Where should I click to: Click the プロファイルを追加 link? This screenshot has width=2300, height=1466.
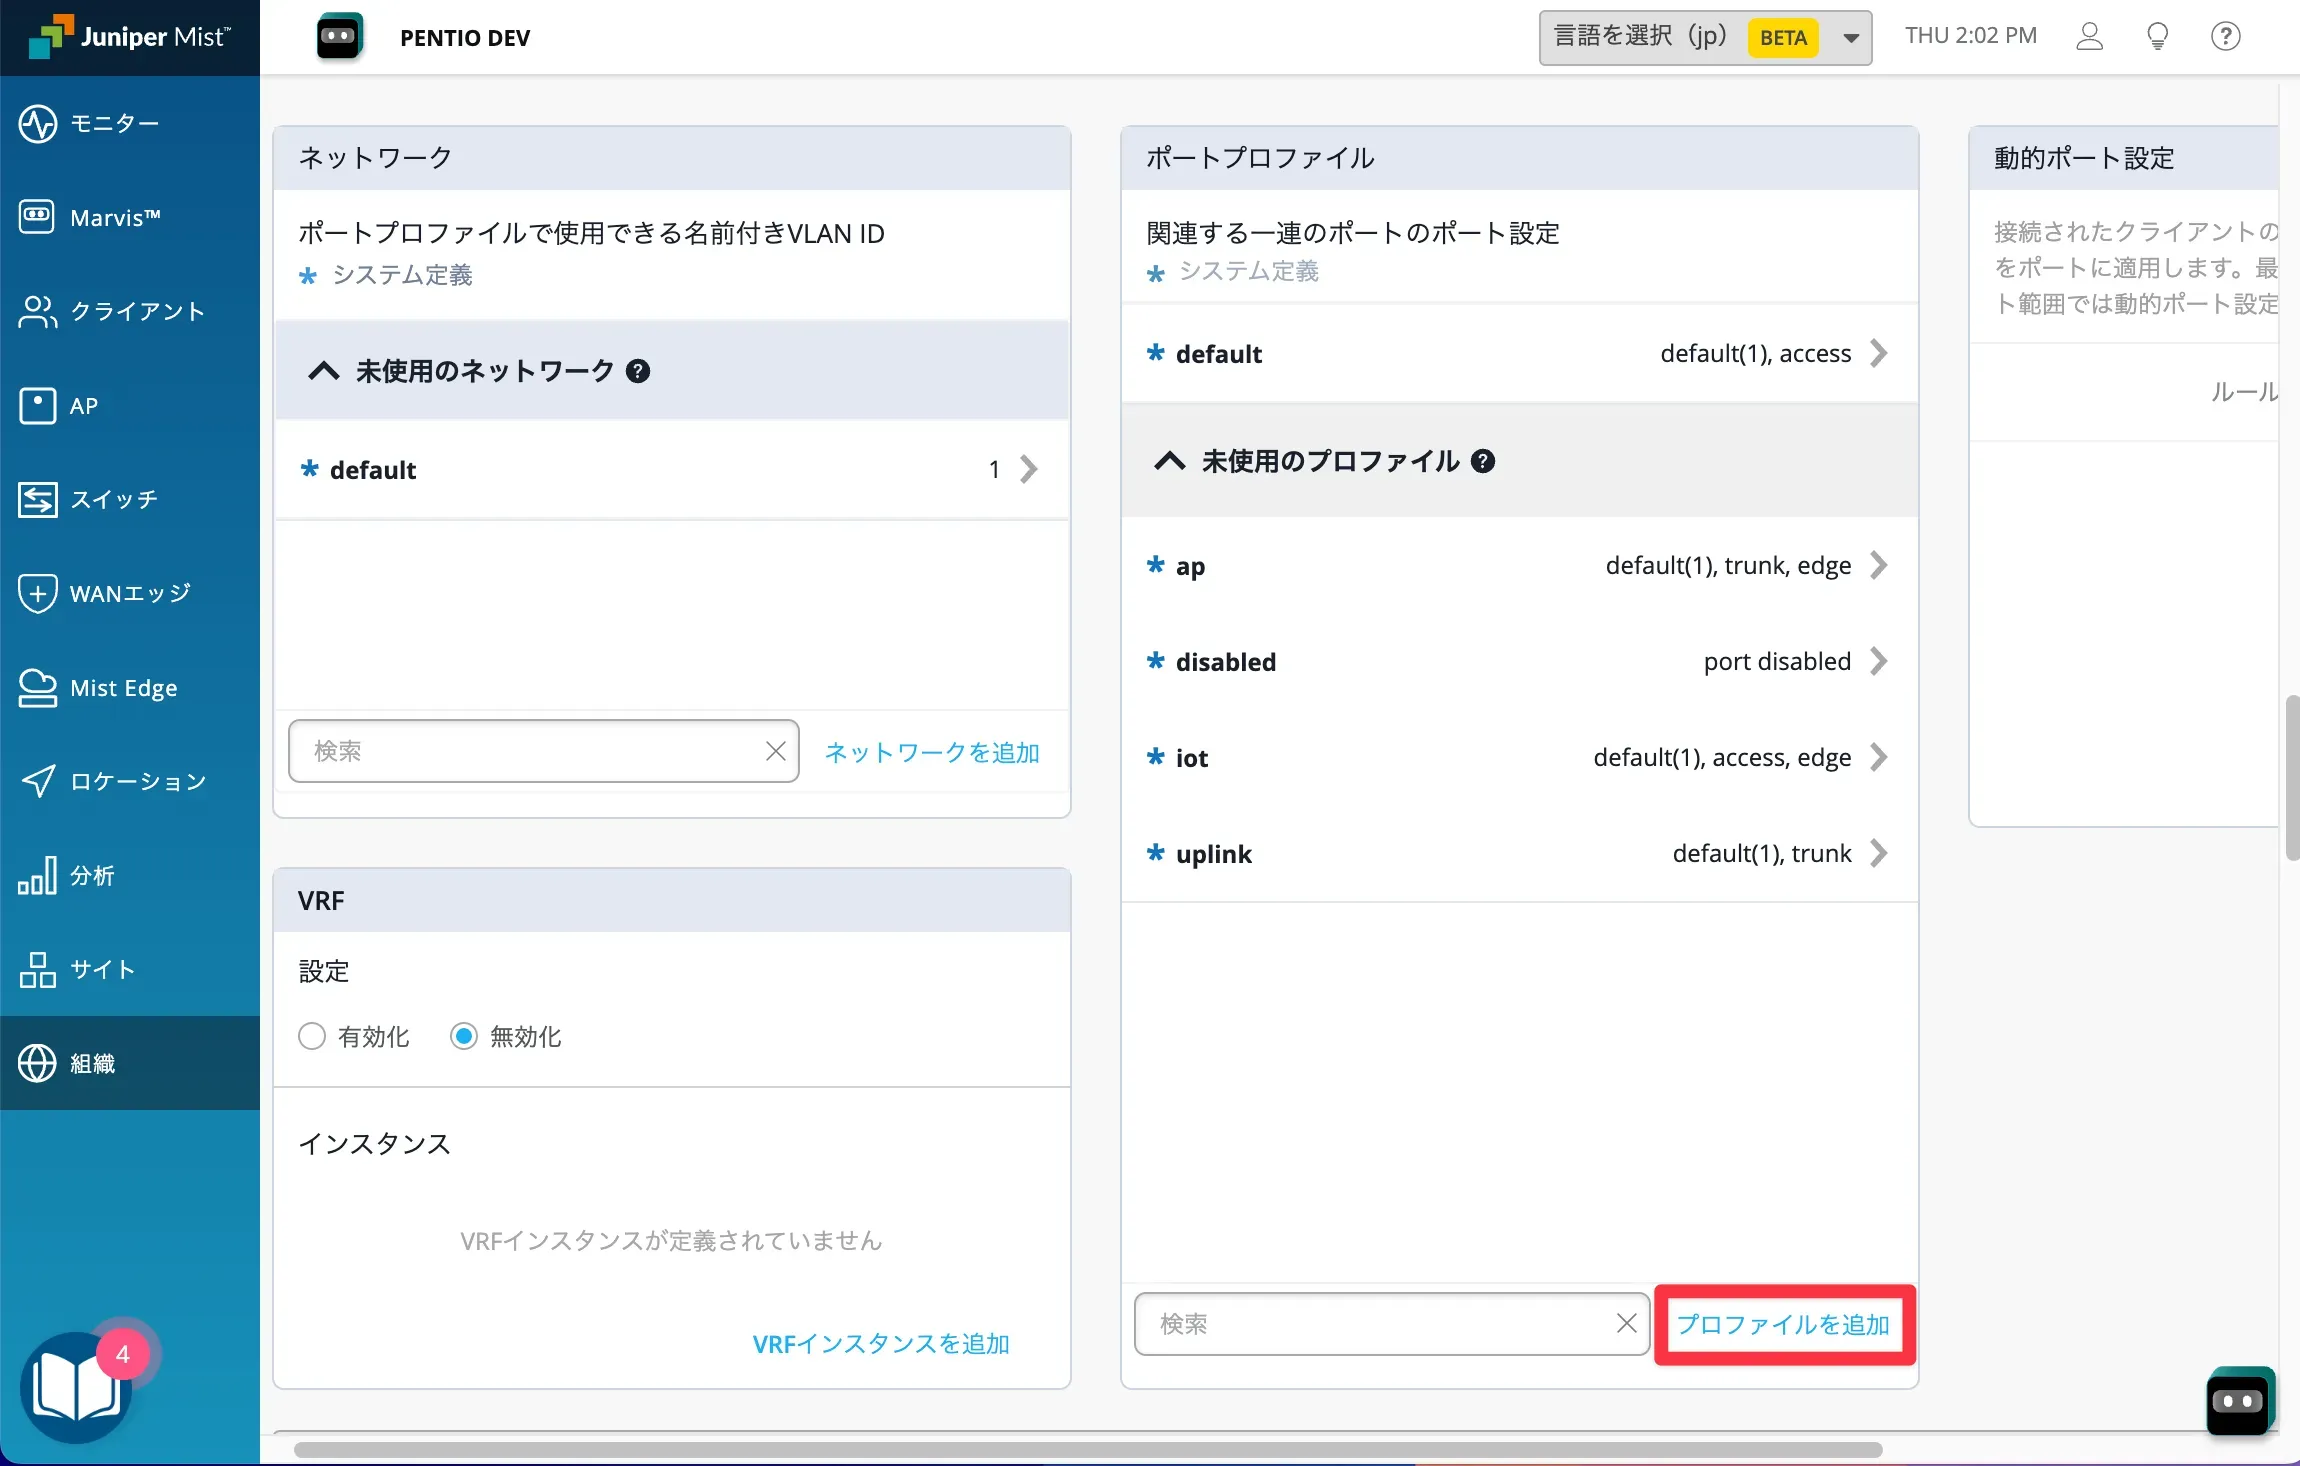coord(1783,1324)
